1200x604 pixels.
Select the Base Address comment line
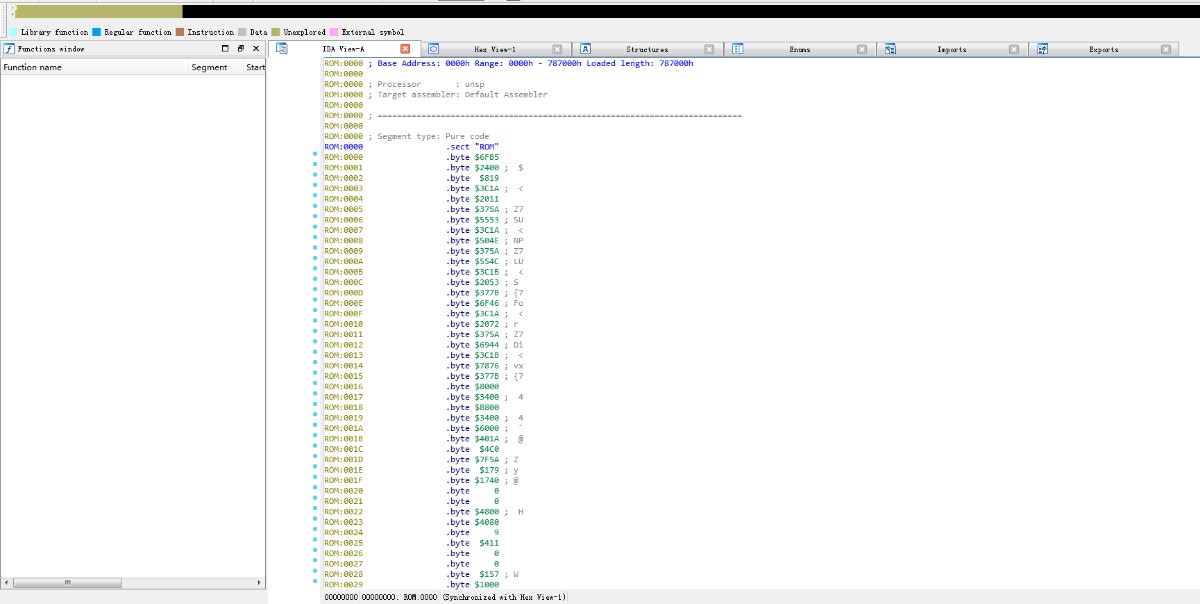coord(531,63)
